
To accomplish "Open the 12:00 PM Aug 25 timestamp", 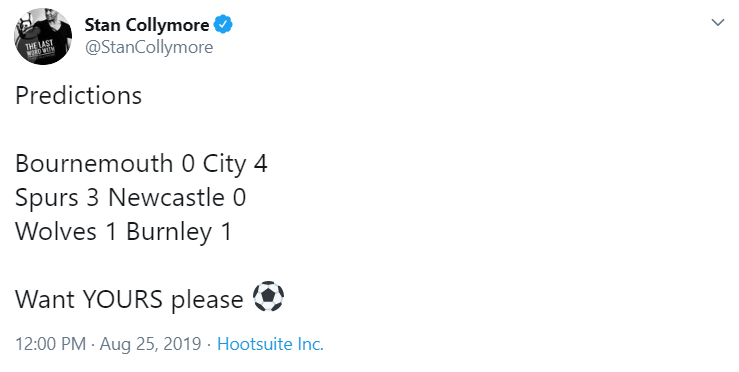I will 108,344.
